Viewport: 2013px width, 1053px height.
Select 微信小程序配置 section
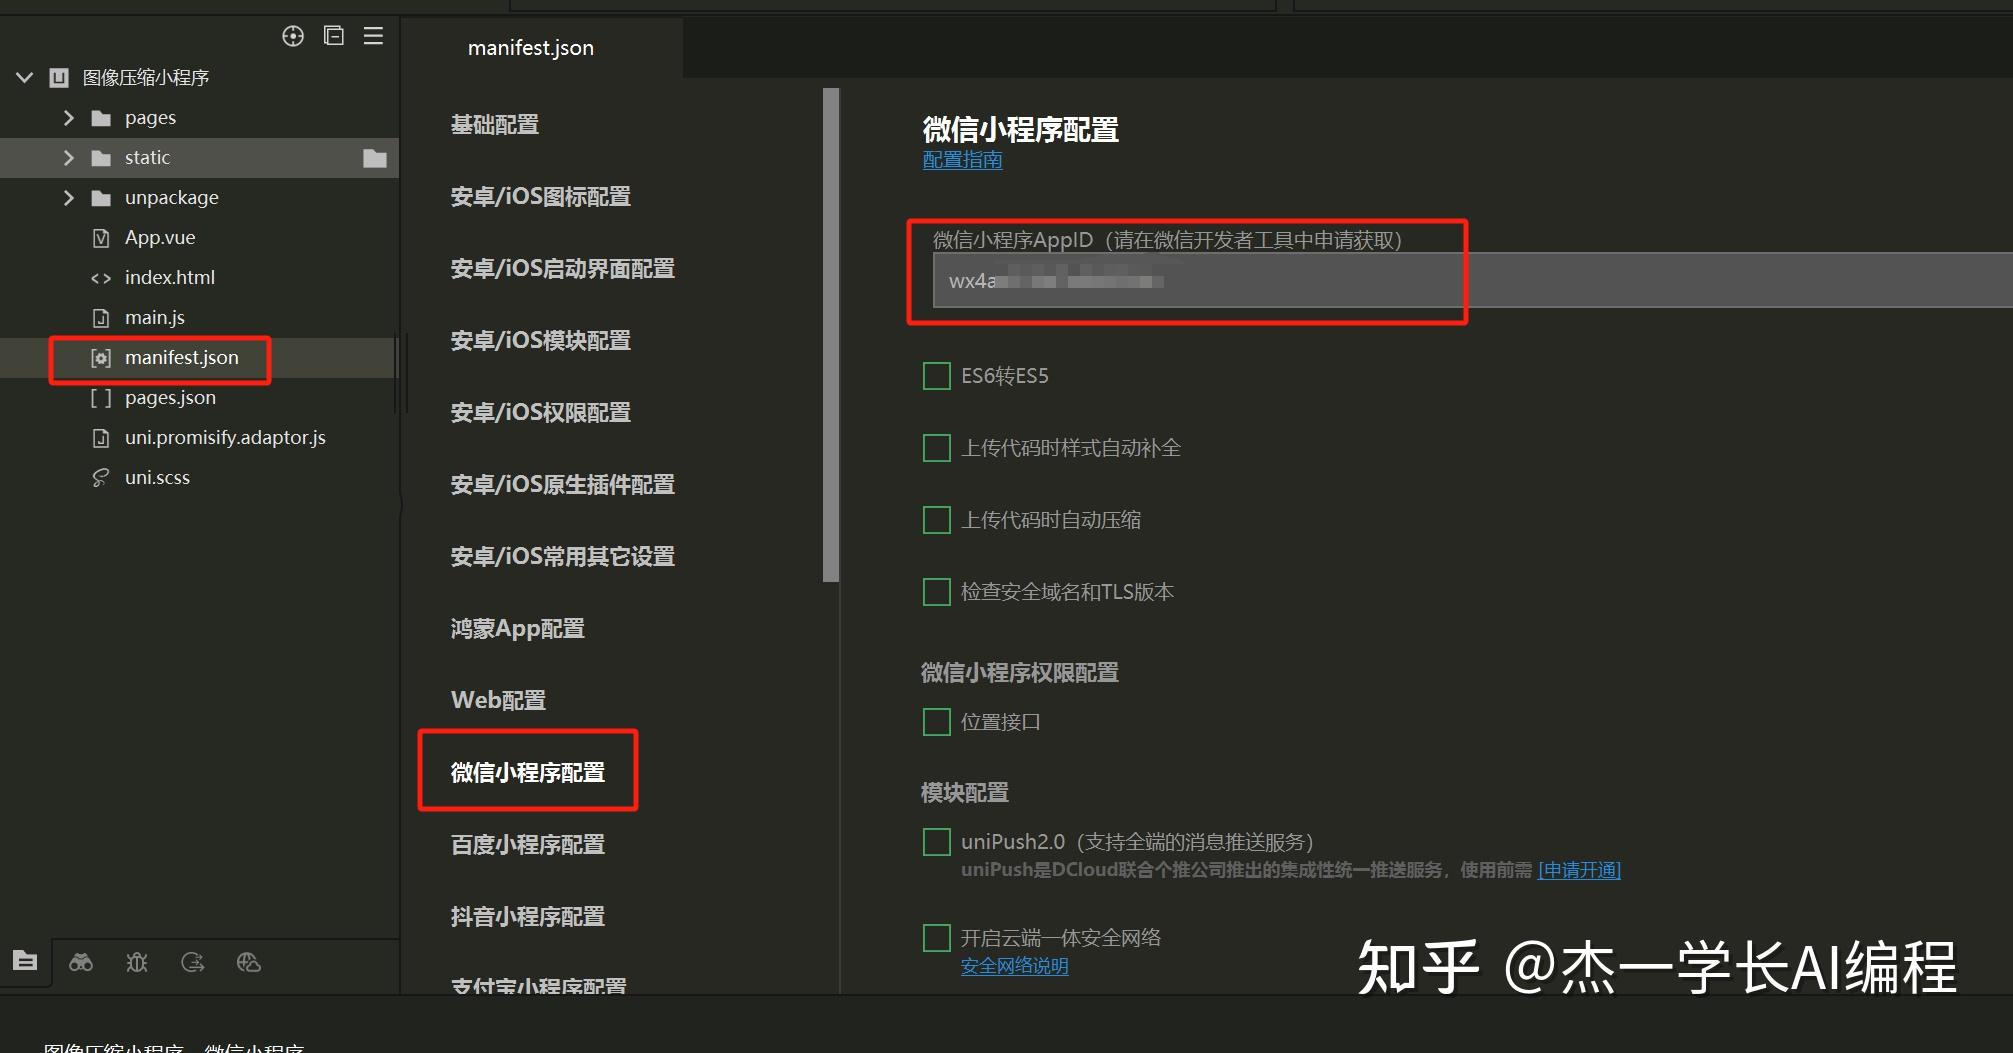[x=528, y=773]
